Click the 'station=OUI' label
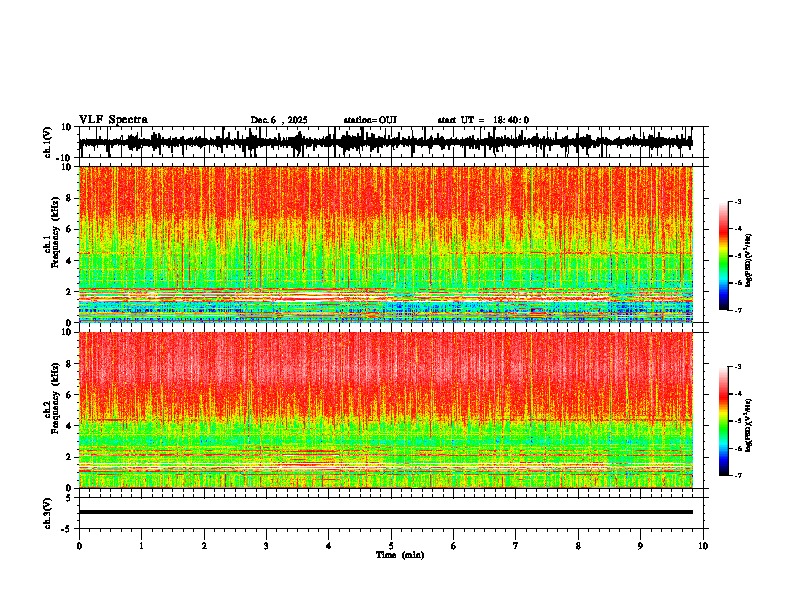The height and width of the screenshot is (612, 792). tap(370, 120)
